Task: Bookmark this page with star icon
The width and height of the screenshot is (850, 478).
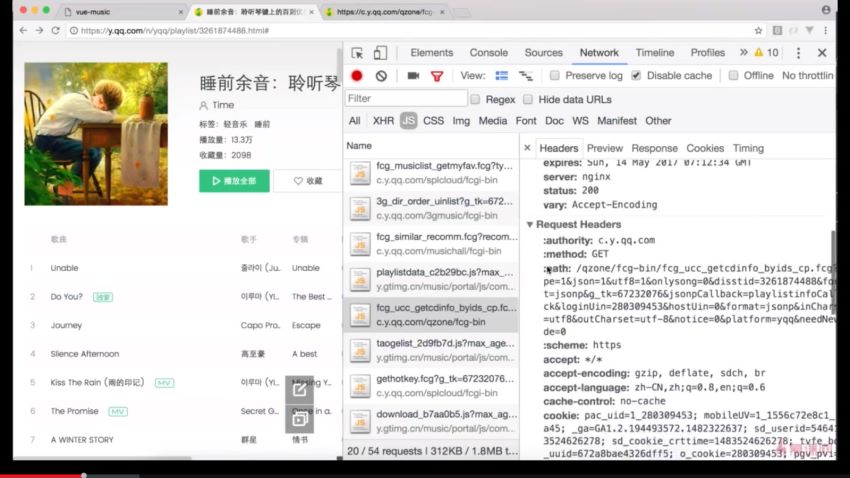Action: pyautogui.click(x=758, y=30)
